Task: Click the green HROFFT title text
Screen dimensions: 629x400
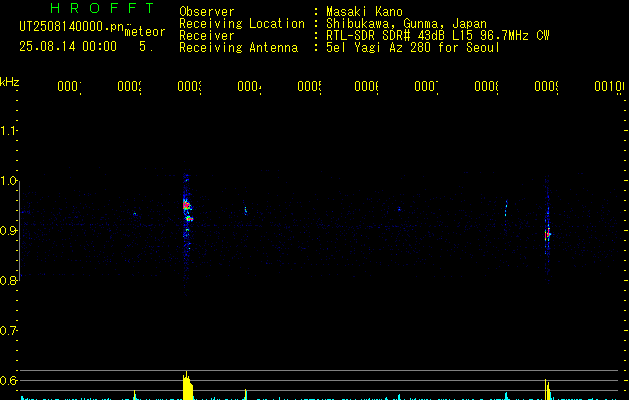Action: (102, 8)
